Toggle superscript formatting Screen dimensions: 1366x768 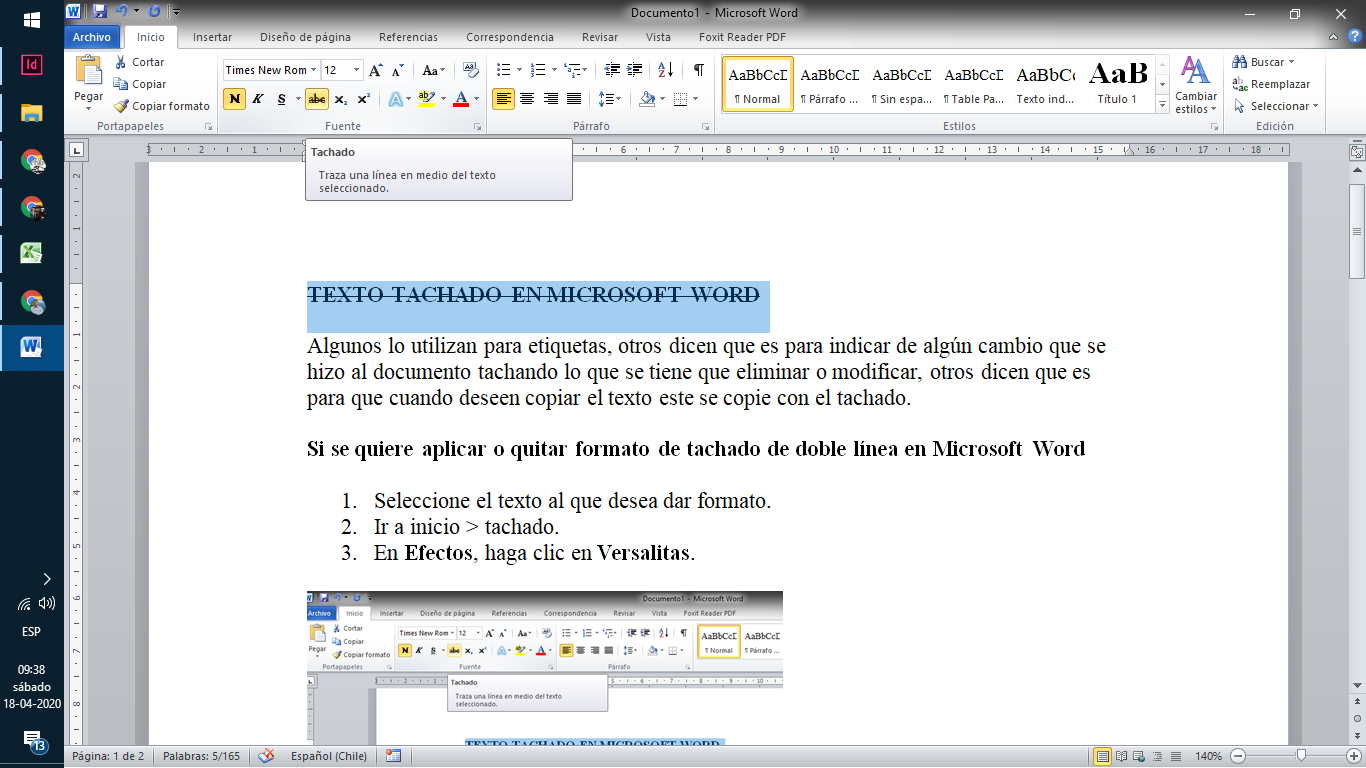tap(363, 99)
